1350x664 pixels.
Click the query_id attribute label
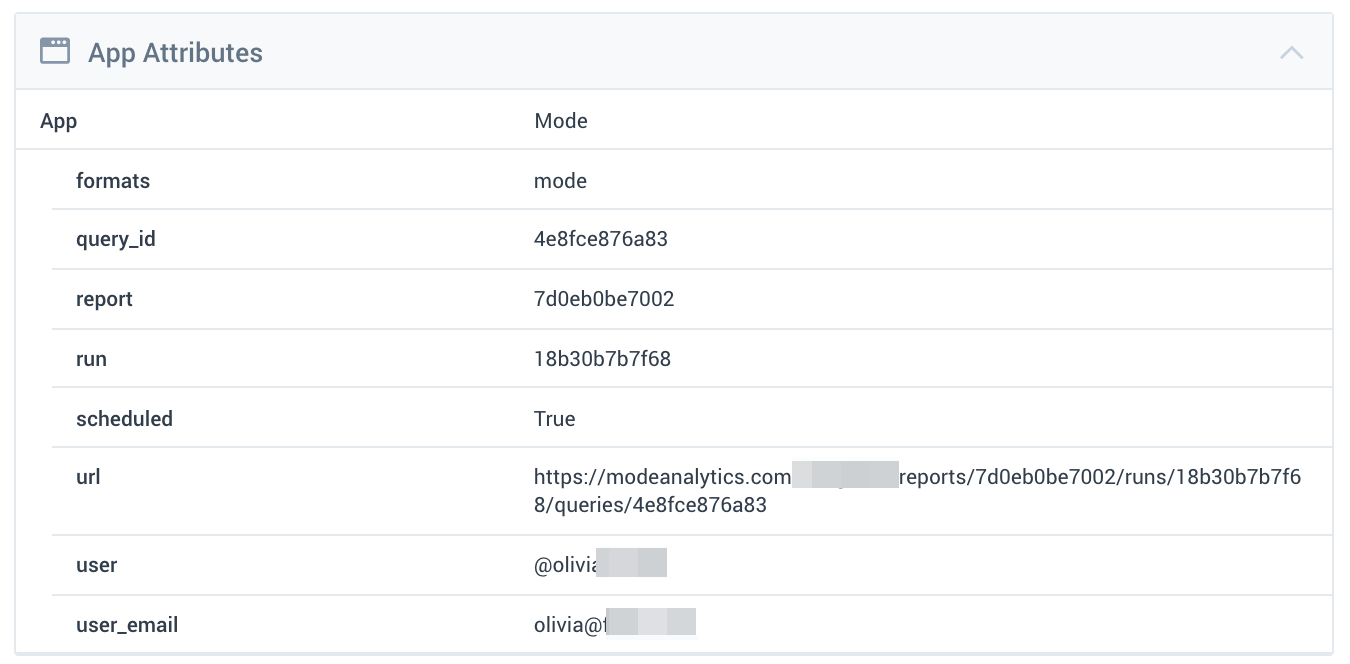(116, 240)
